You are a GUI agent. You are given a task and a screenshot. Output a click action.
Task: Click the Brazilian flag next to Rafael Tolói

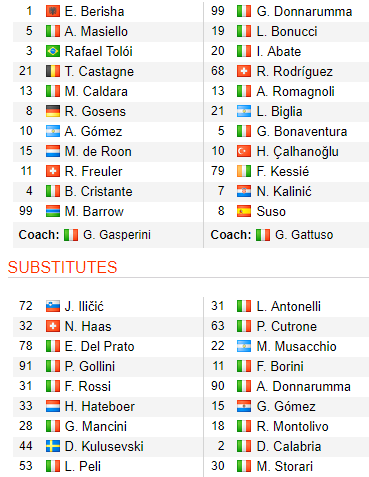[53, 51]
